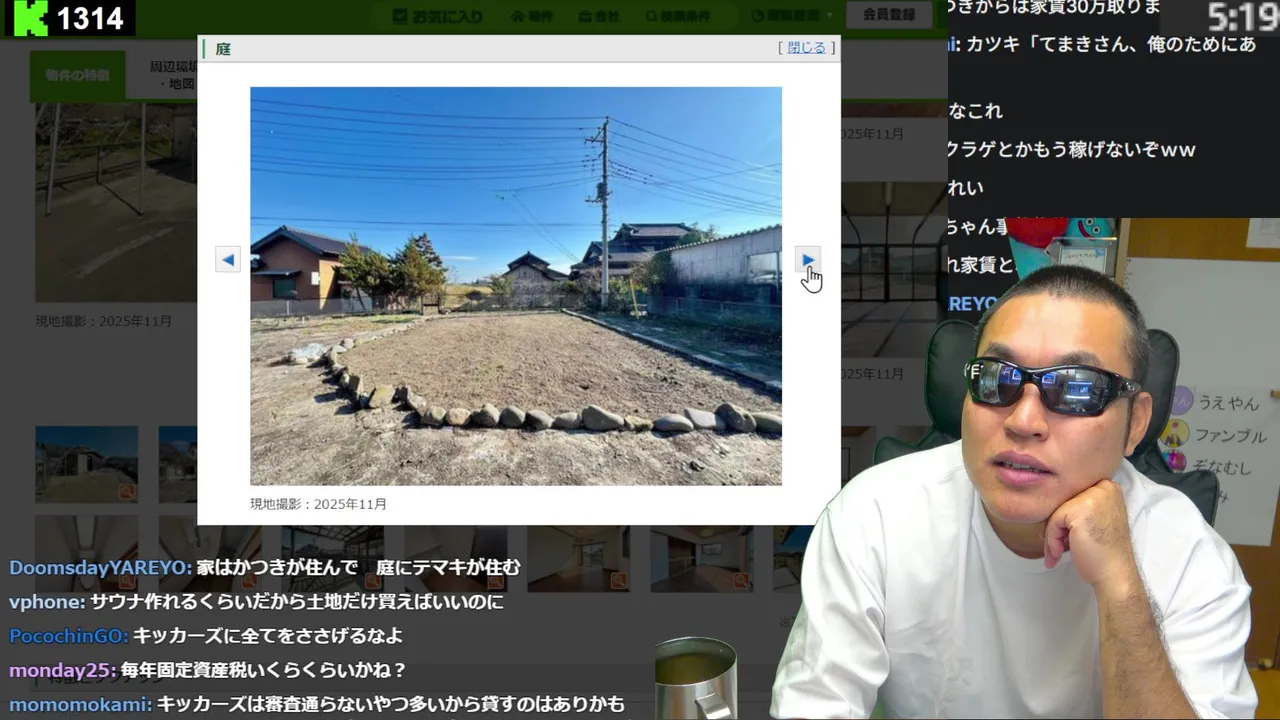Click the magnifier icon on the lower-row thumbnail above かね？
This screenshot has height=720, width=1280.
[x=372, y=580]
